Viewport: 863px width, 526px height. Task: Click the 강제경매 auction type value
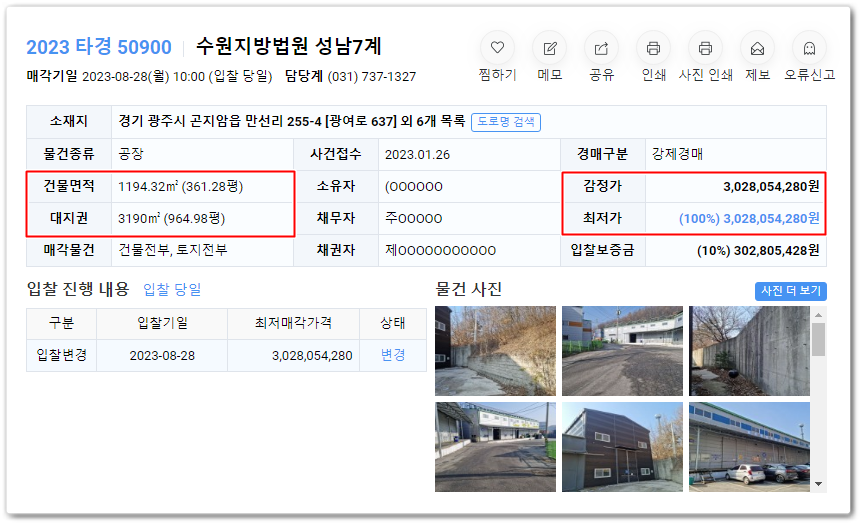[x=678, y=154]
